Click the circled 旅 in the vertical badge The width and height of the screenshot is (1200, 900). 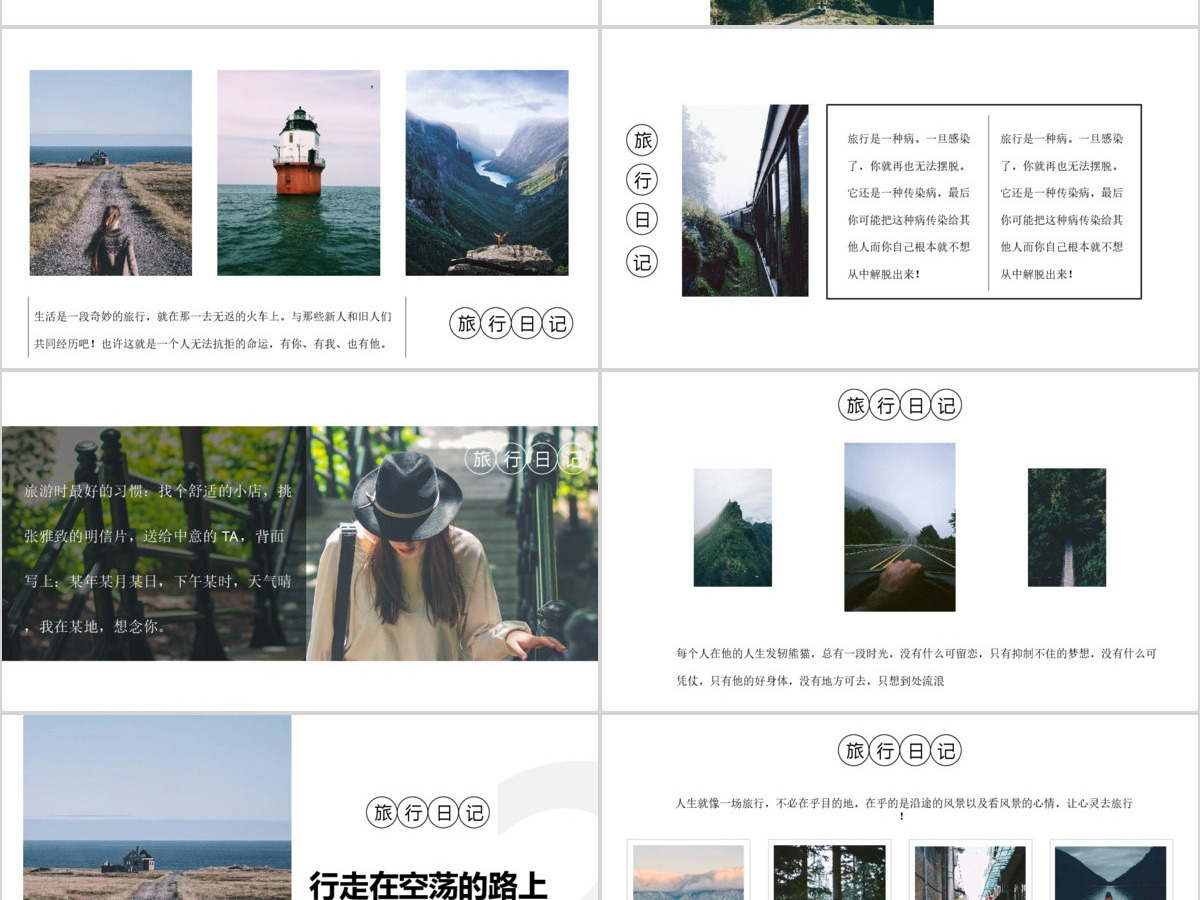pyautogui.click(x=642, y=141)
